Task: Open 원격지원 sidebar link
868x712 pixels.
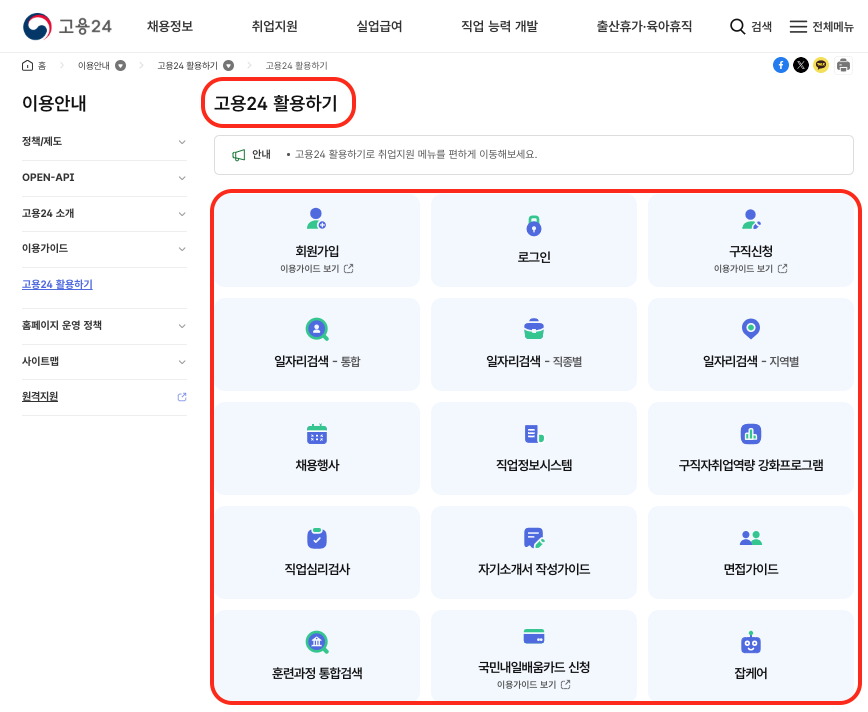Action: (x=40, y=396)
